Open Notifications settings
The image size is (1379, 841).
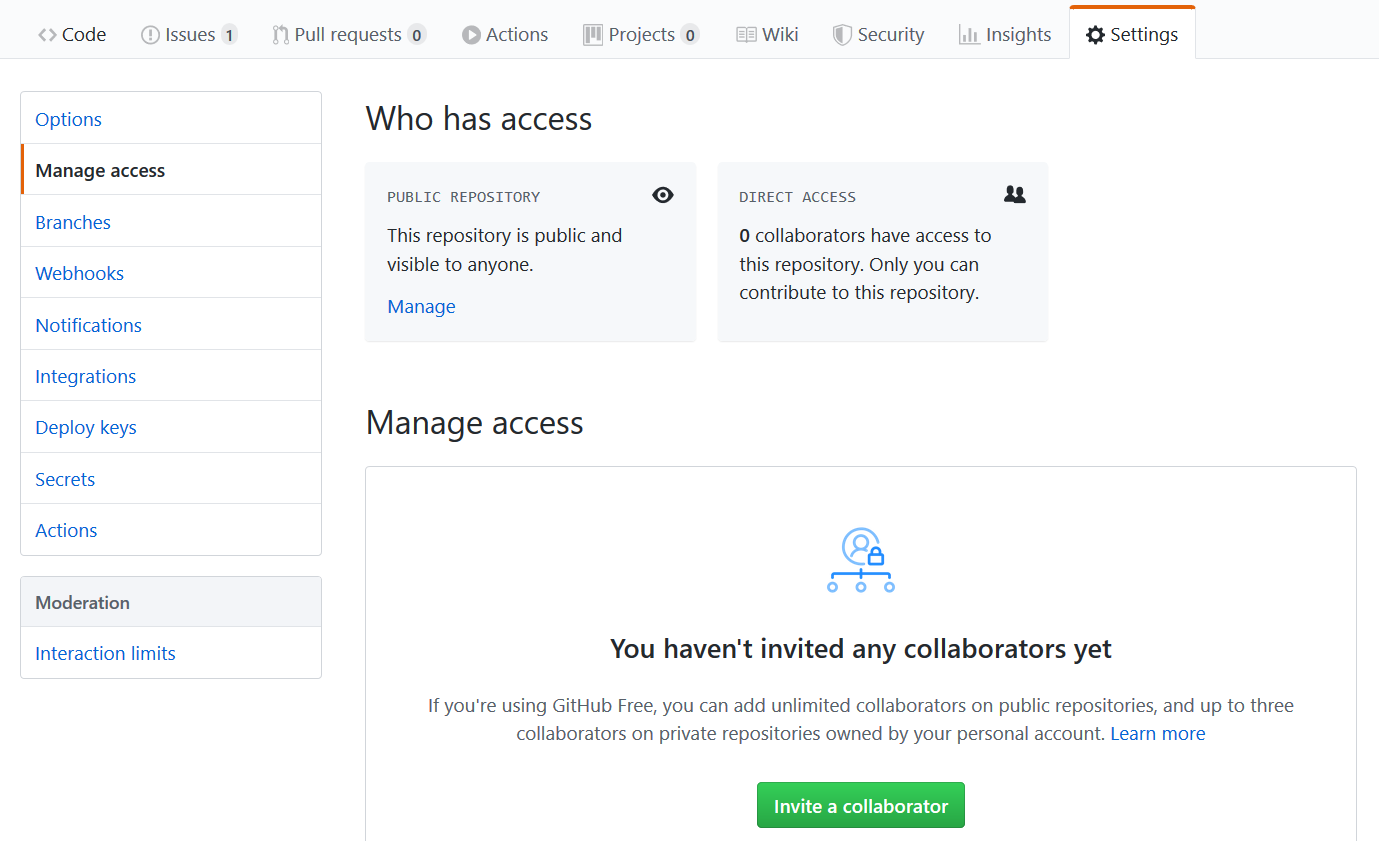tap(171, 325)
